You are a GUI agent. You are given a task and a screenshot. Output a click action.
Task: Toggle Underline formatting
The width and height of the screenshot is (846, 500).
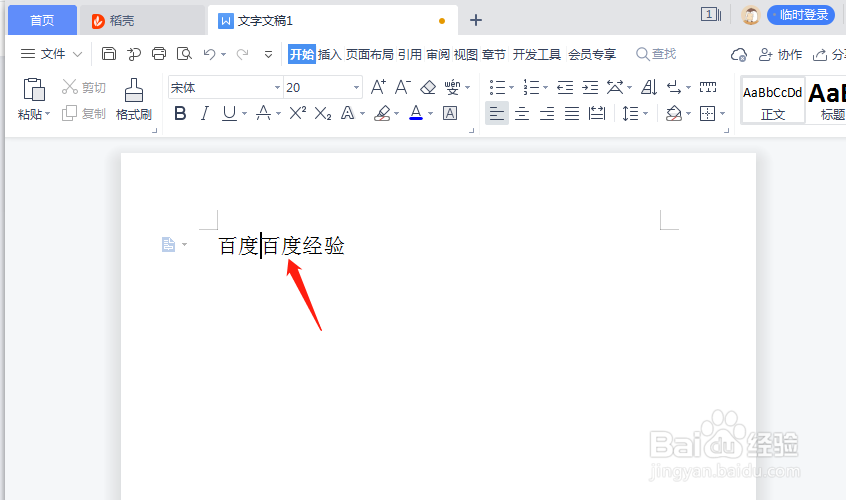click(x=229, y=113)
